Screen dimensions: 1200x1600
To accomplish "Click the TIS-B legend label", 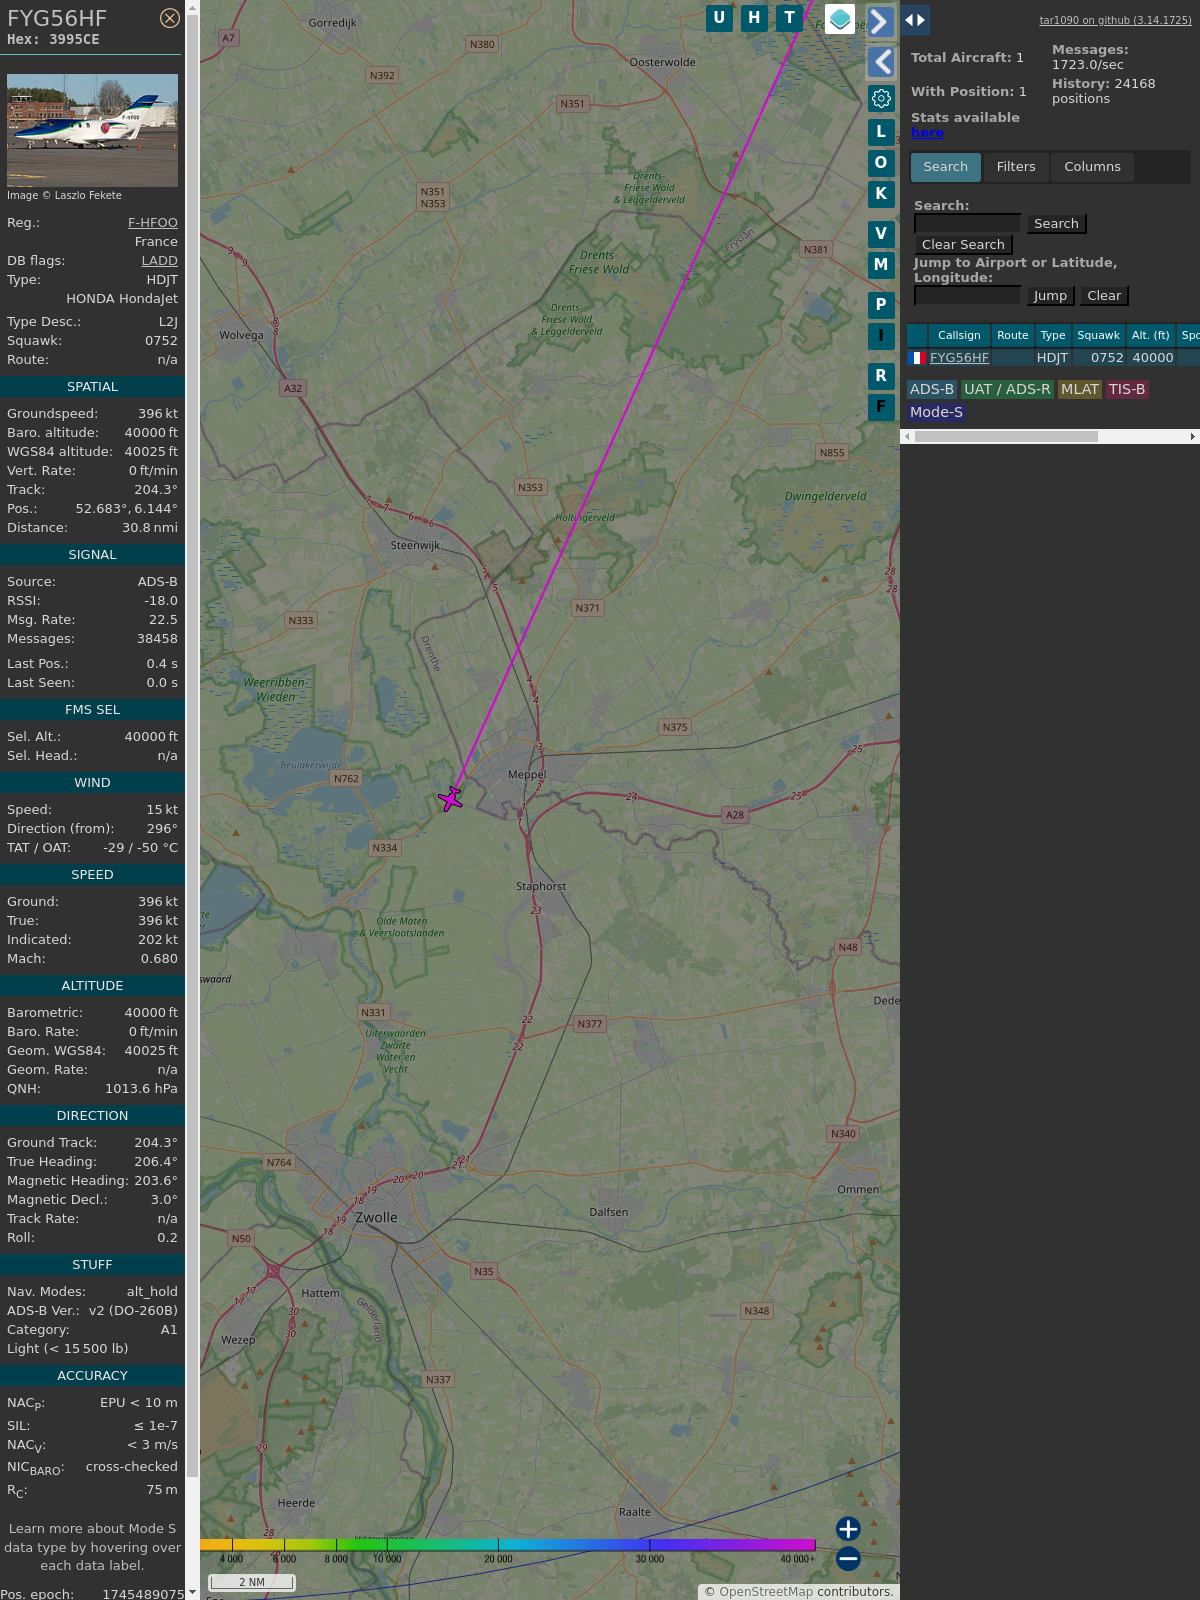I will click(1127, 389).
